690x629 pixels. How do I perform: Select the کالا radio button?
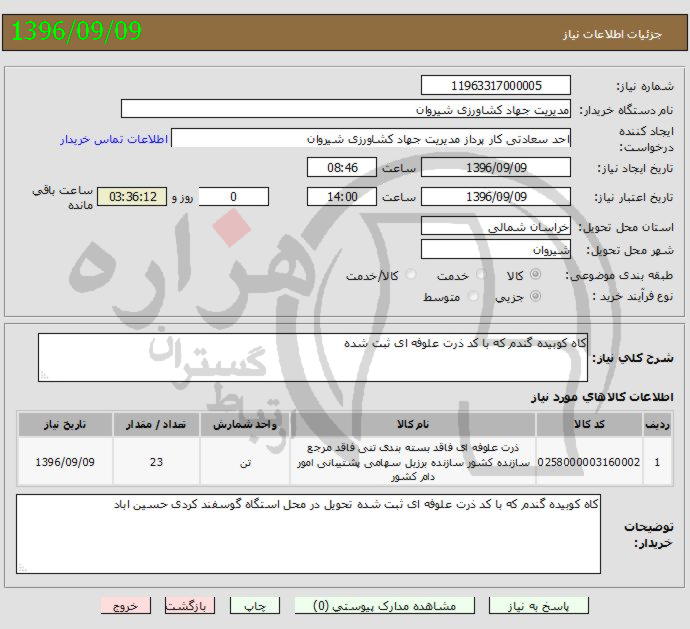click(536, 274)
